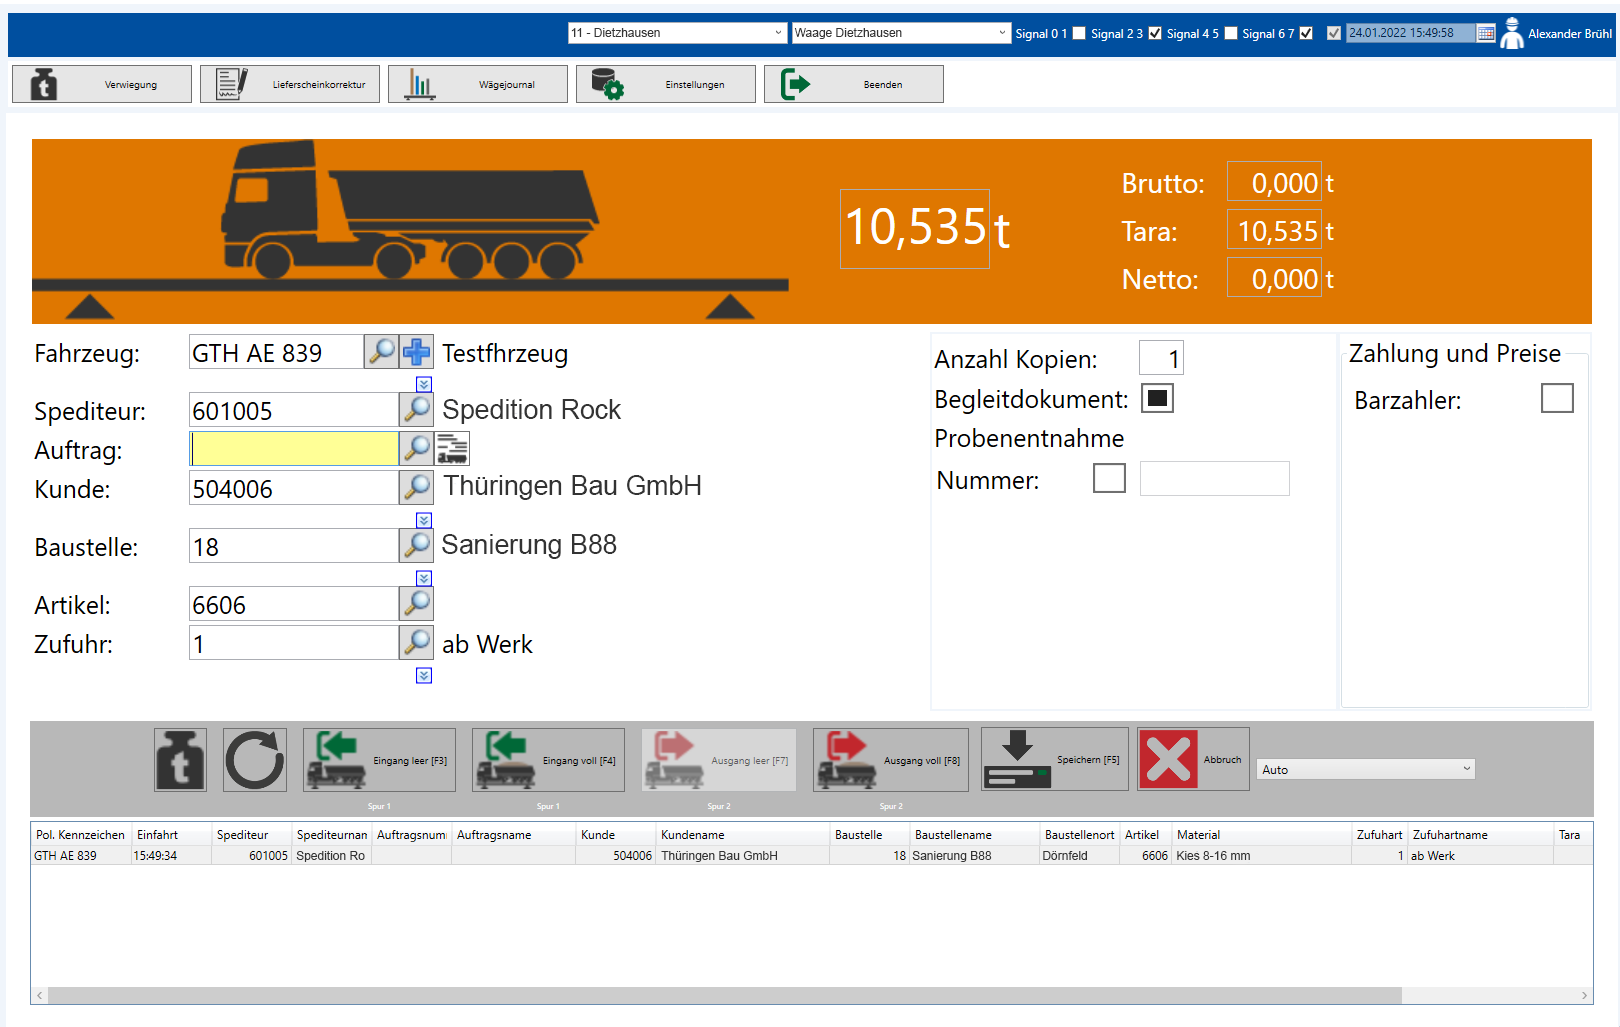The height and width of the screenshot is (1027, 1620).
Task: Open the 11 - Dietzhausen location dropdown
Action: coord(677,33)
